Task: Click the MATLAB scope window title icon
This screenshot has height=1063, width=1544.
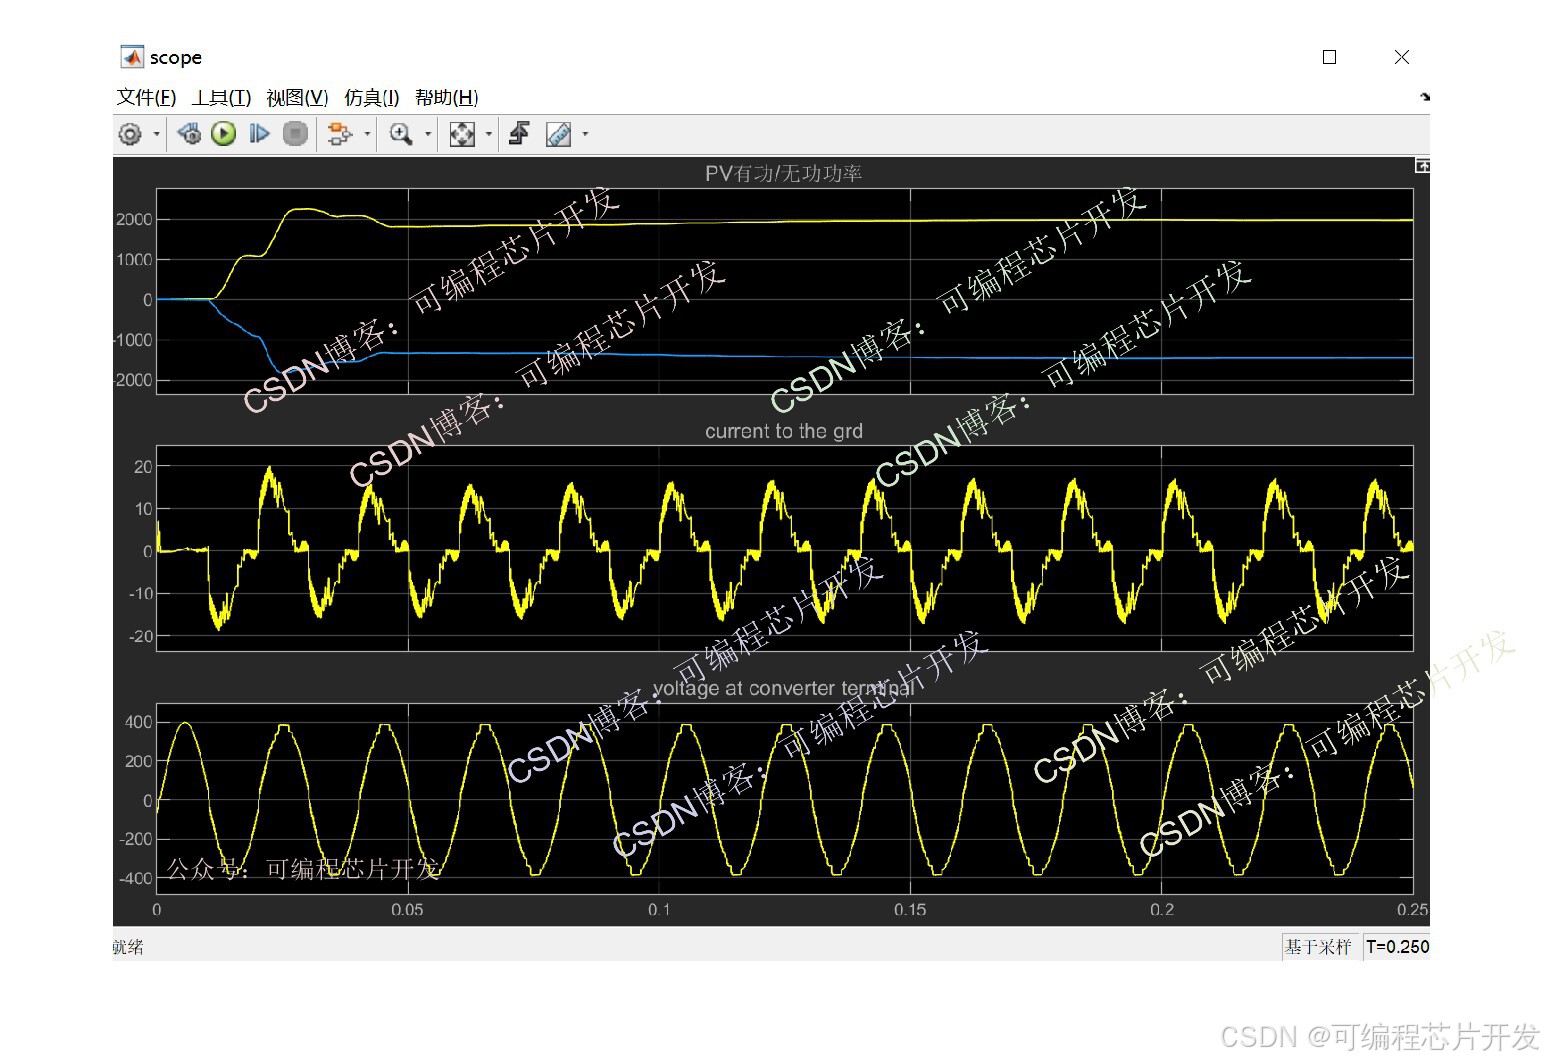Action: [132, 57]
